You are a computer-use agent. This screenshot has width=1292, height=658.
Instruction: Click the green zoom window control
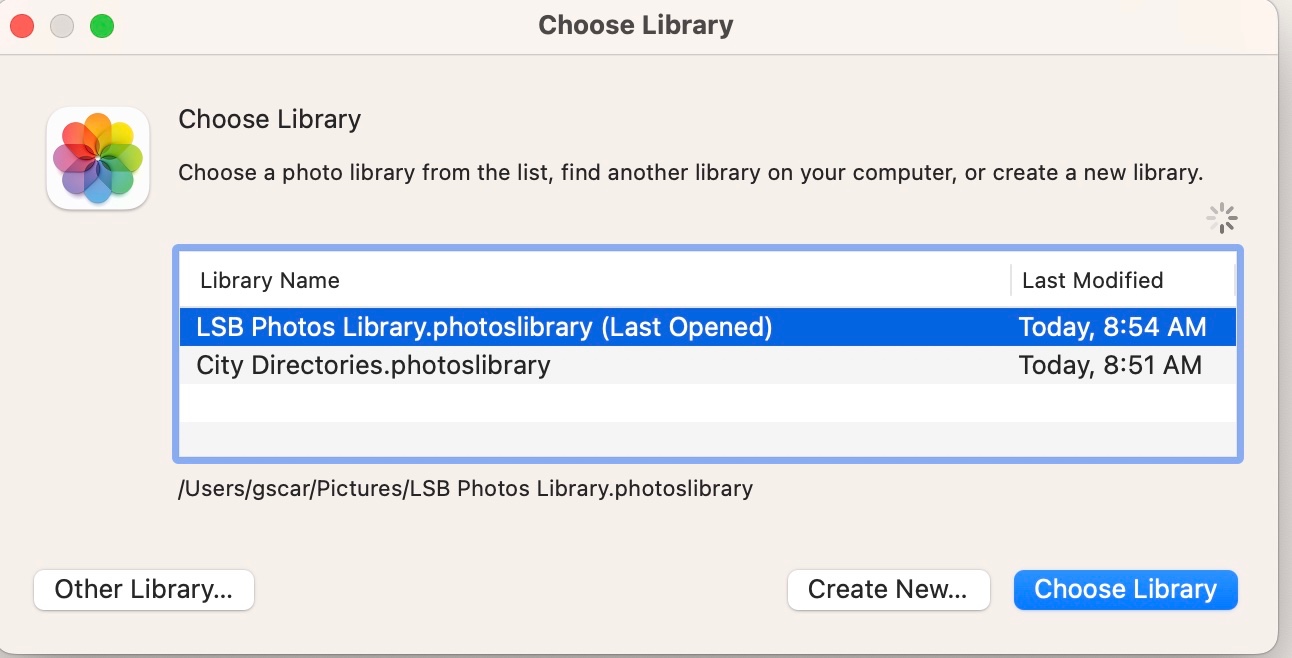click(100, 25)
